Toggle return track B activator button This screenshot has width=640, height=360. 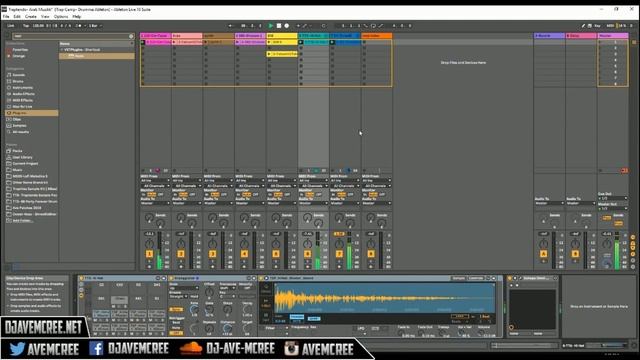tap(575, 254)
